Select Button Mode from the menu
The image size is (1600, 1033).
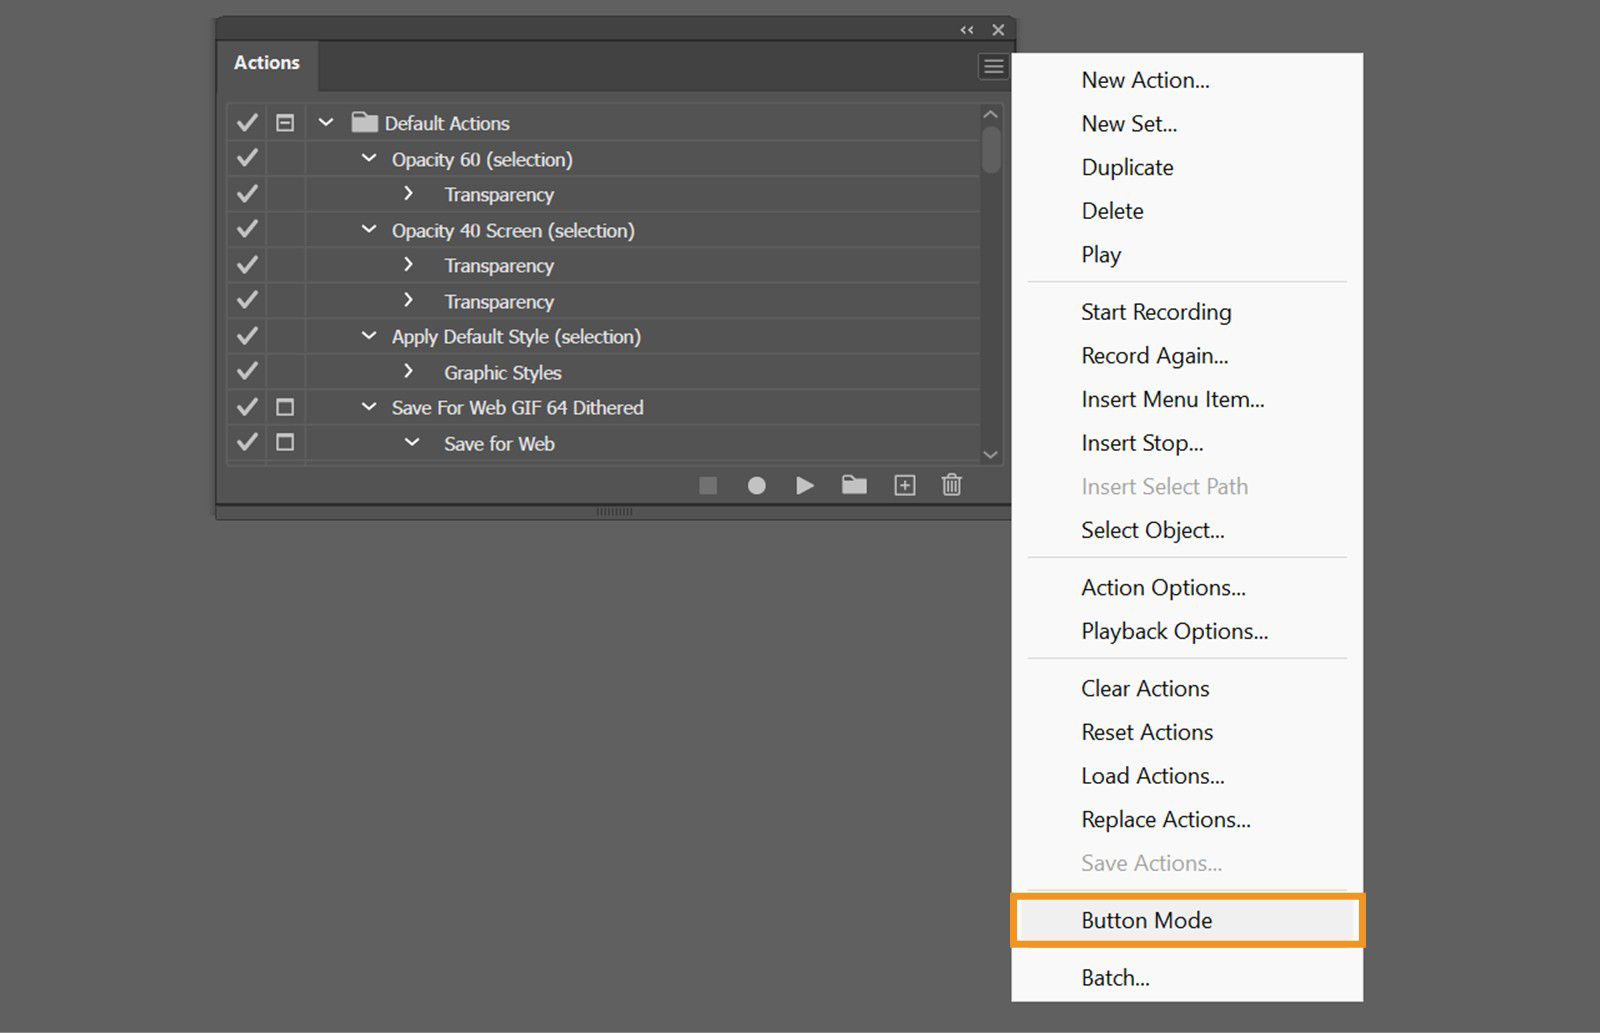(x=1146, y=920)
